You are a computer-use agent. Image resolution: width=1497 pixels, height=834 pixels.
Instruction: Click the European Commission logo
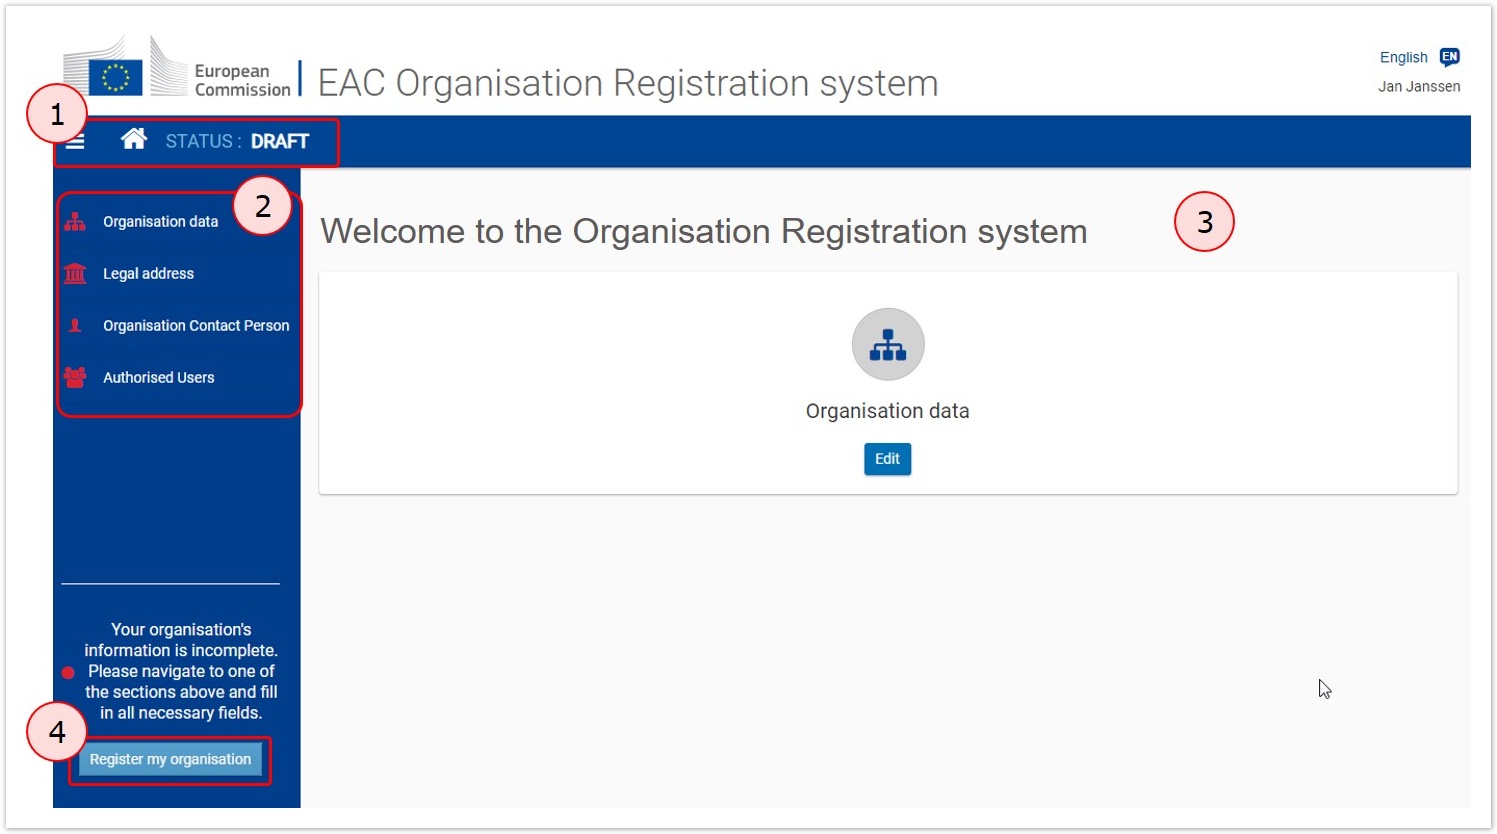click(x=177, y=68)
